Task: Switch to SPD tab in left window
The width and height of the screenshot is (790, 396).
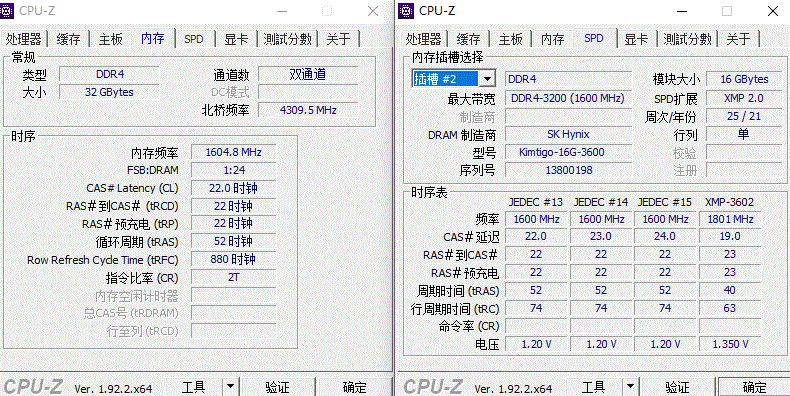Action: [x=193, y=39]
